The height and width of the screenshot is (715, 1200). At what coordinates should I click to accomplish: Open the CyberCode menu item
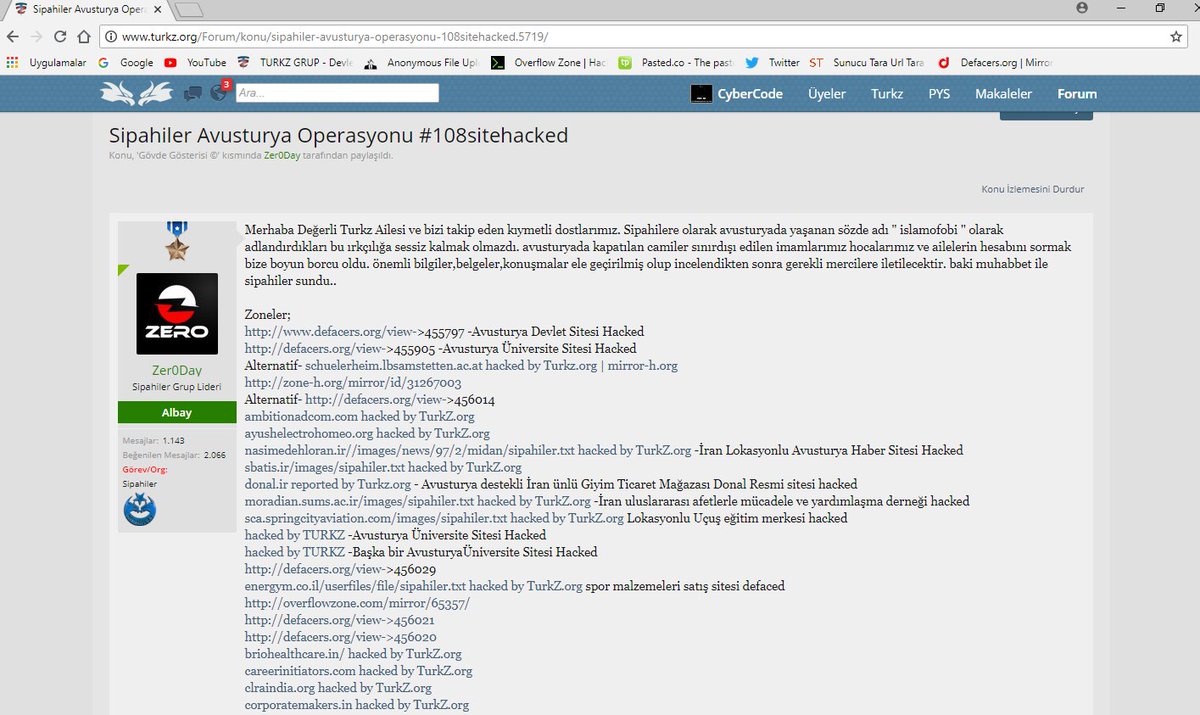pos(739,94)
